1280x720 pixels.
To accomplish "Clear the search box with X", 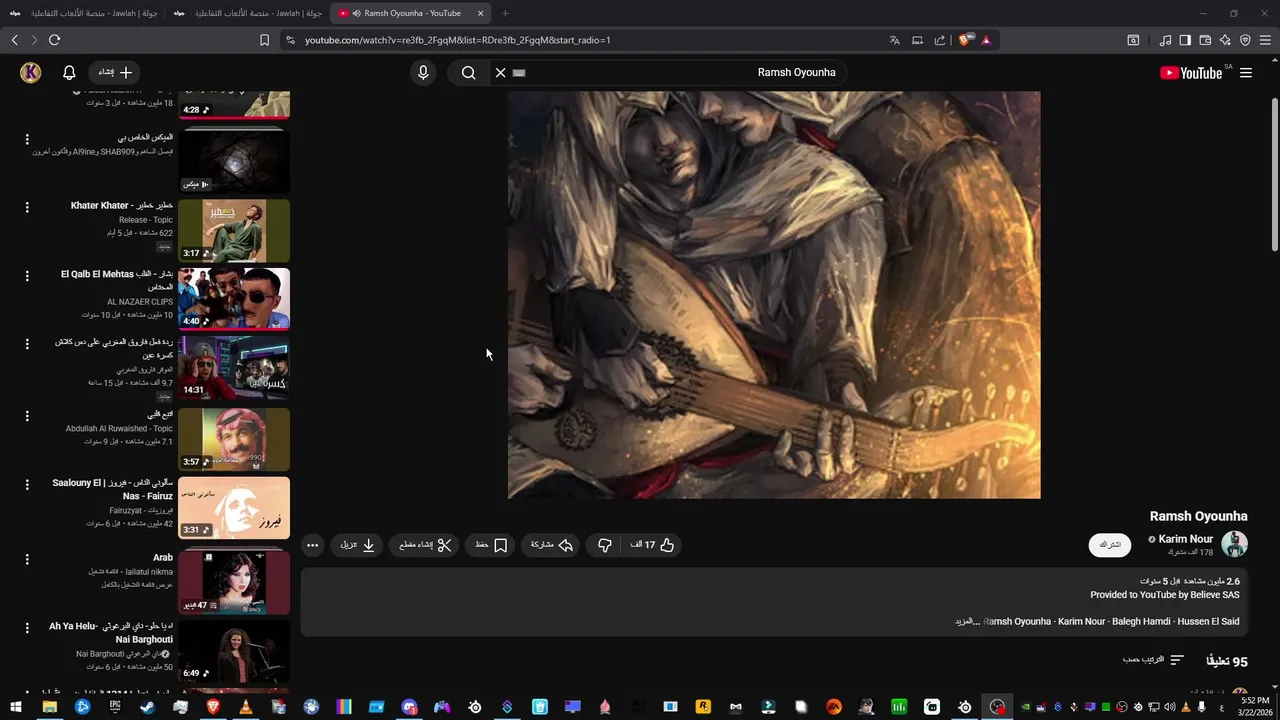I will (500, 72).
